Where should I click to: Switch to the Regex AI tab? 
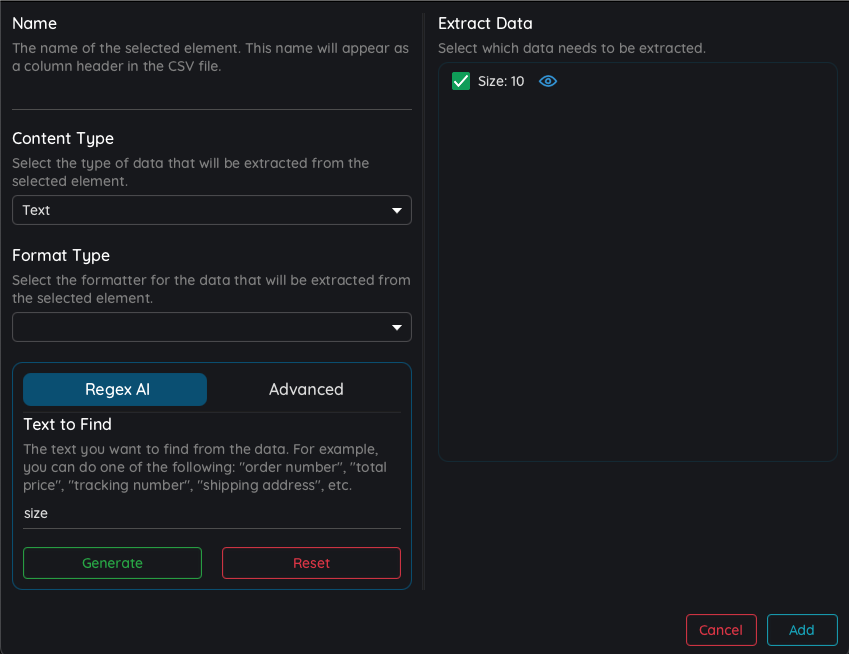point(115,389)
